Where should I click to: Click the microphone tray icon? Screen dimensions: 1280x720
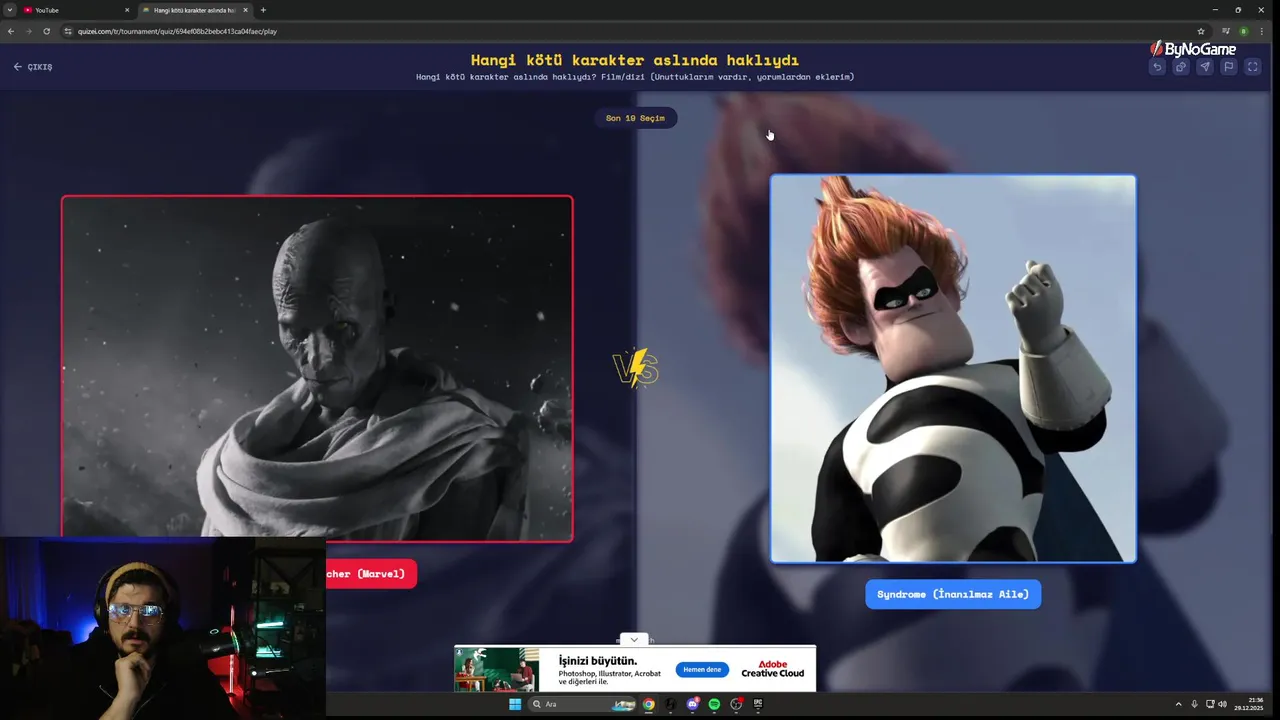click(x=1194, y=704)
